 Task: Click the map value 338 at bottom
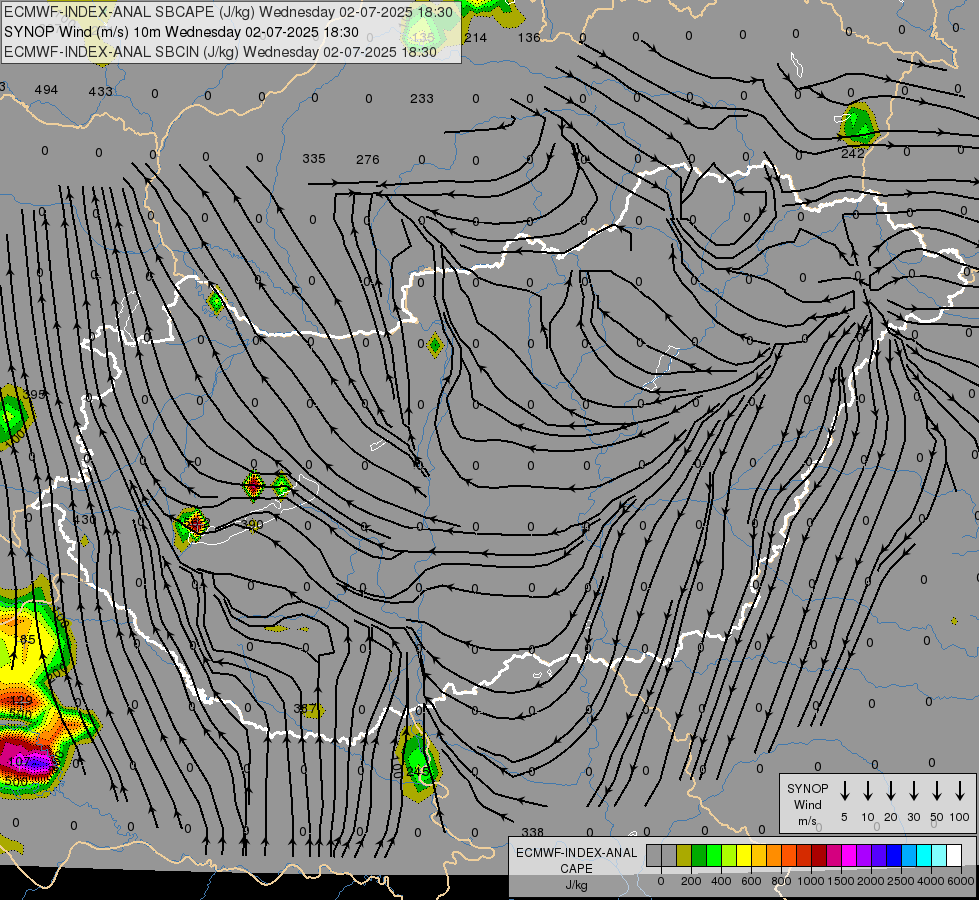(533, 833)
